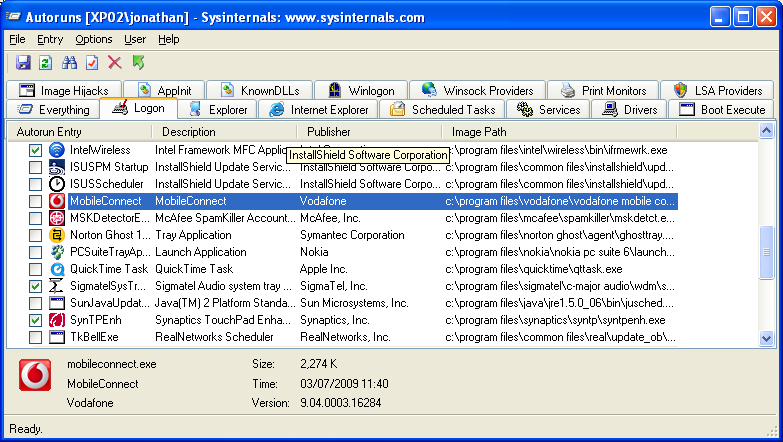The image size is (783, 442).
Task: Click the vertical scrollbar thumb
Action: [766, 252]
